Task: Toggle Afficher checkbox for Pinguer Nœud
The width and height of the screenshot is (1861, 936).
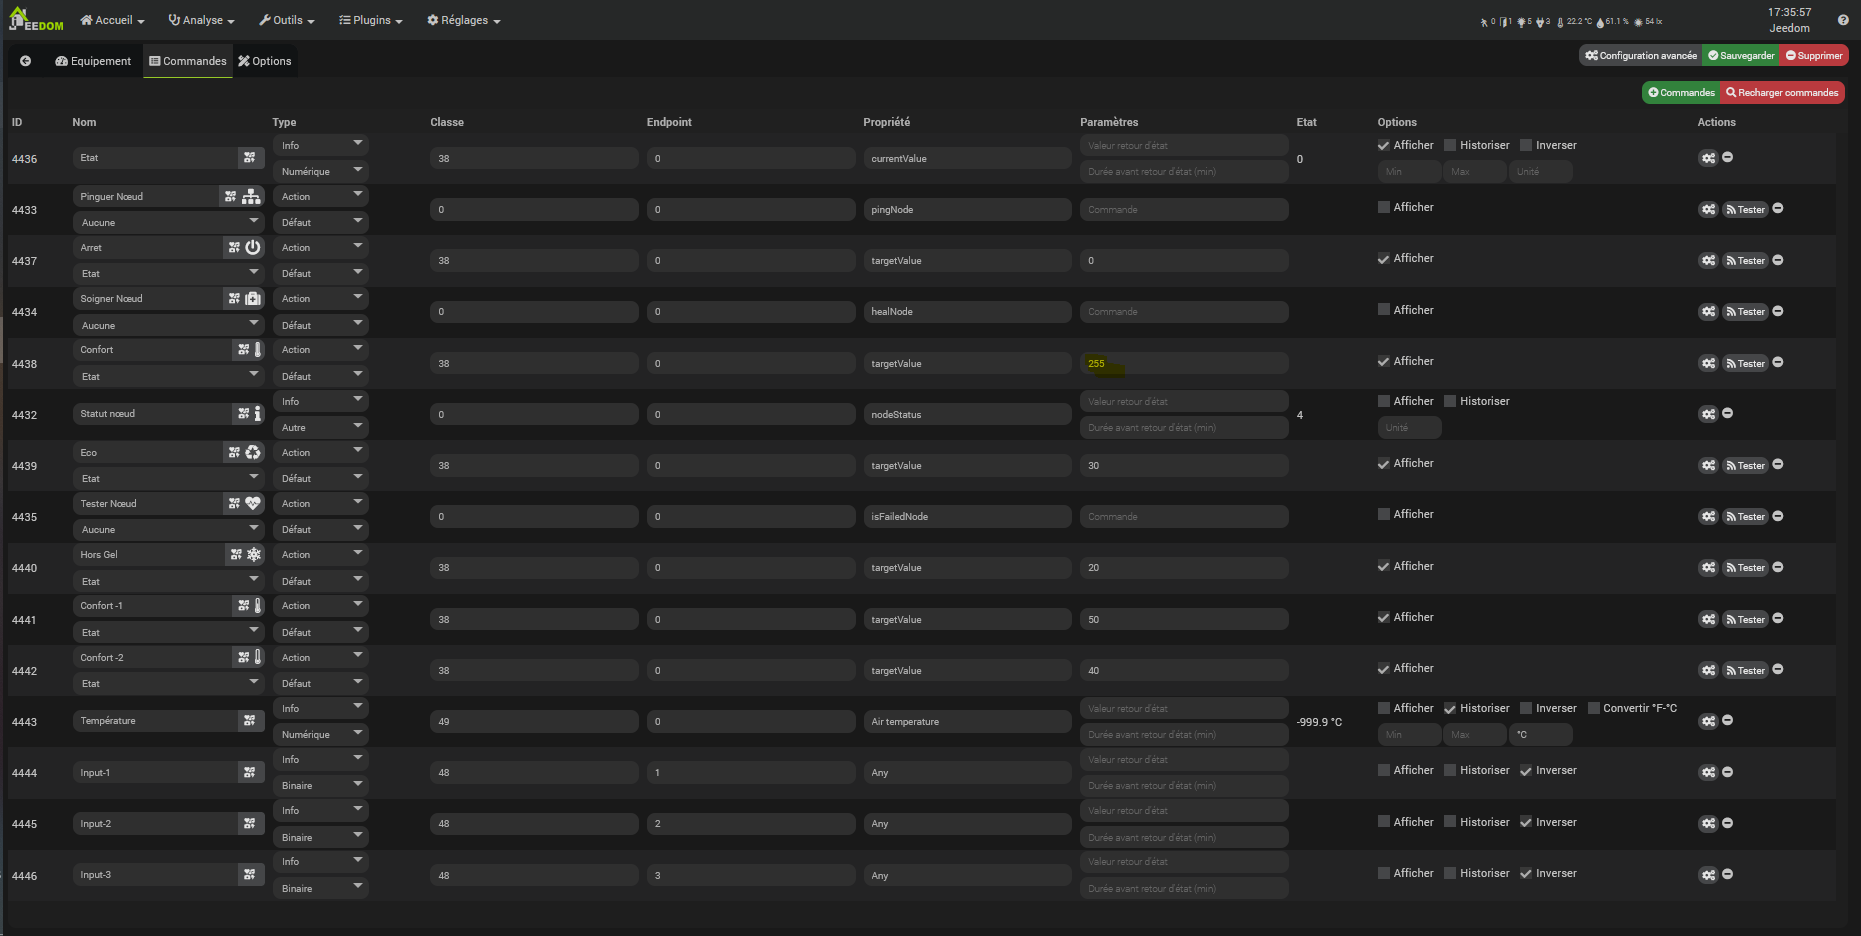Action: pos(1384,207)
